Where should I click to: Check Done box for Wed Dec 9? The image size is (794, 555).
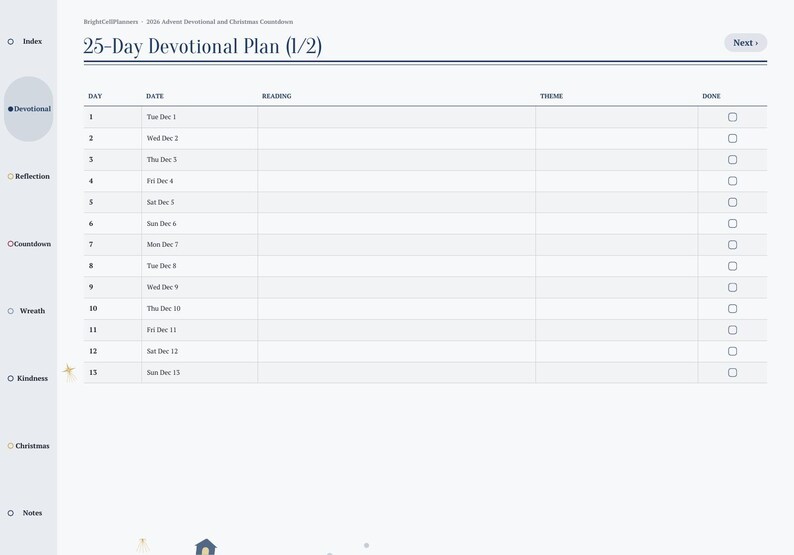[x=732, y=287]
